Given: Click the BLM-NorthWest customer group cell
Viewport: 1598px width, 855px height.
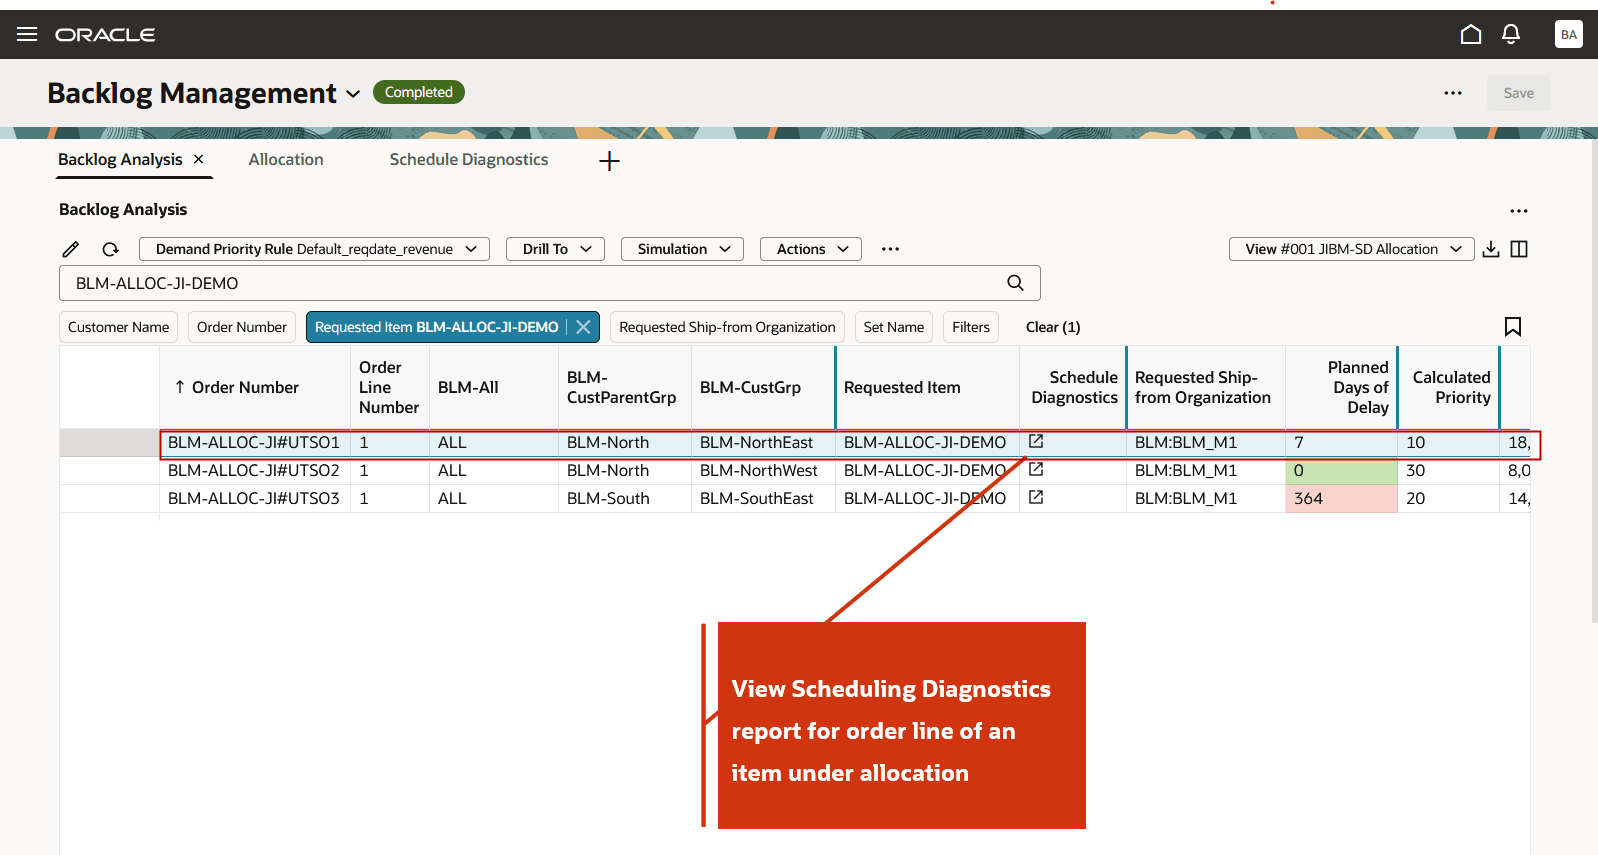Looking at the screenshot, I should [763, 470].
